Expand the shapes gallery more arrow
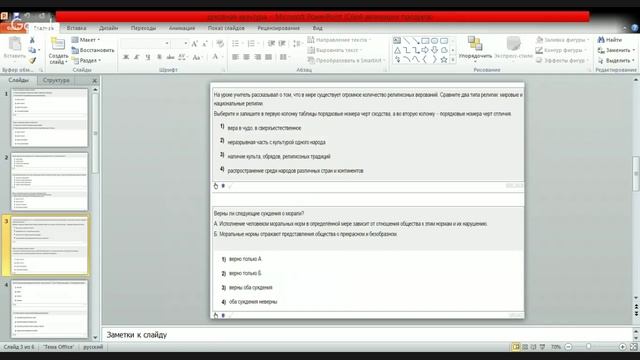The image size is (640, 360). pos(453,60)
